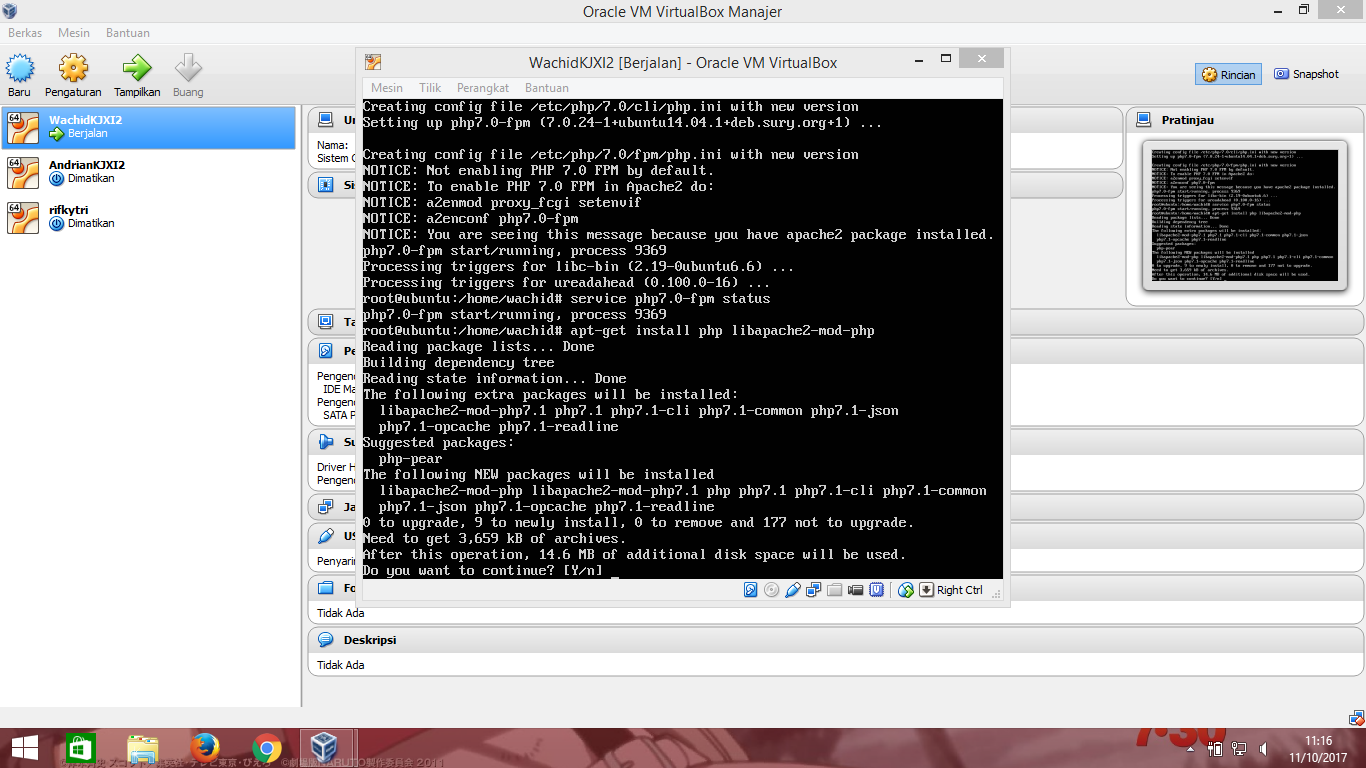This screenshot has height=768, width=1366.
Task: Click VirtualBox icon on the taskbar
Action: [x=325, y=747]
